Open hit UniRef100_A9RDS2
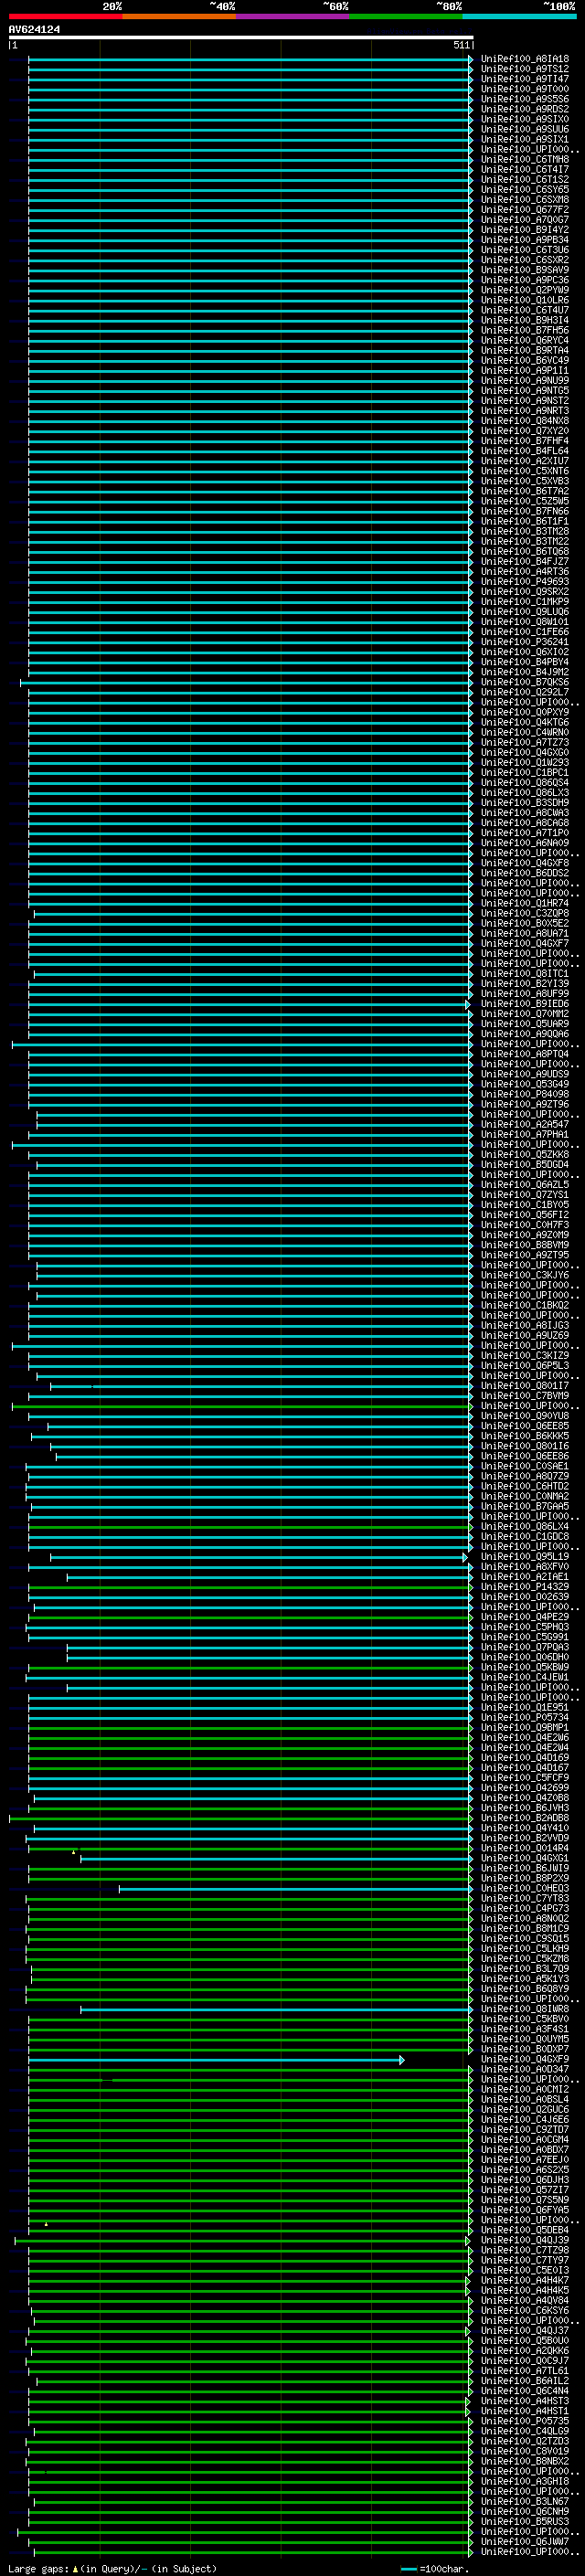This screenshot has height=2576, width=585. click(525, 109)
